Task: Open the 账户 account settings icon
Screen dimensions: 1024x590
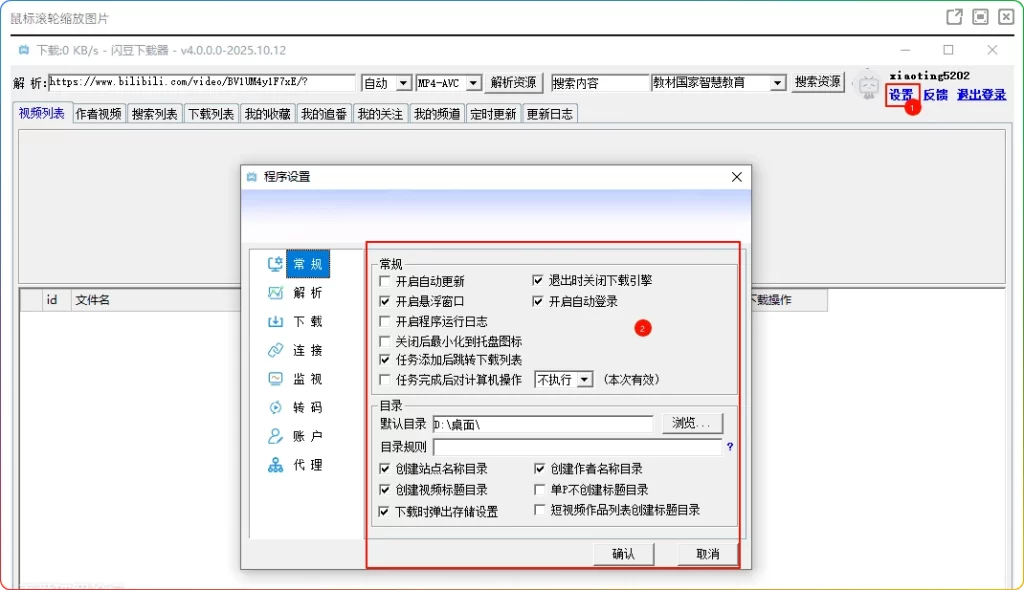Action: click(x=275, y=437)
